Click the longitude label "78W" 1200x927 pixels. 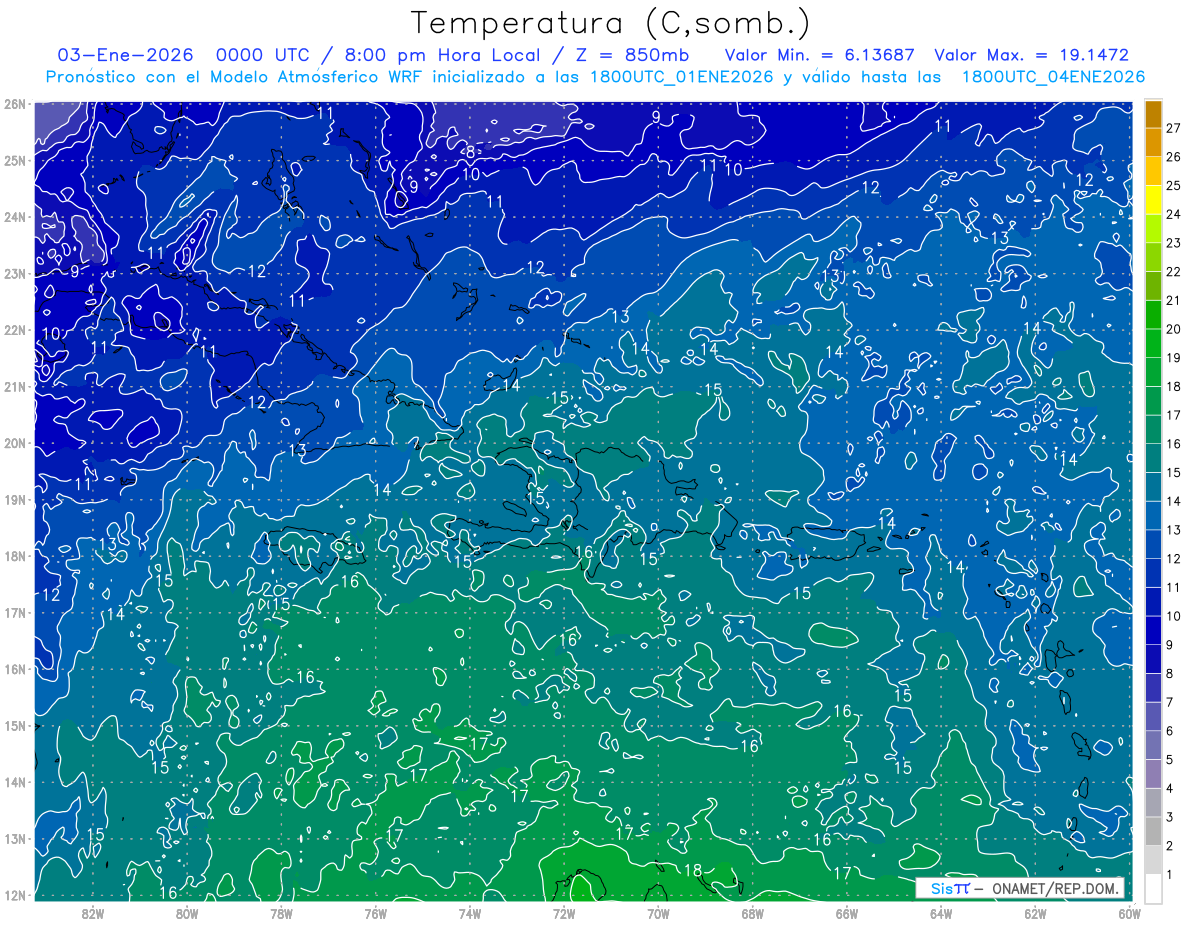tap(281, 913)
